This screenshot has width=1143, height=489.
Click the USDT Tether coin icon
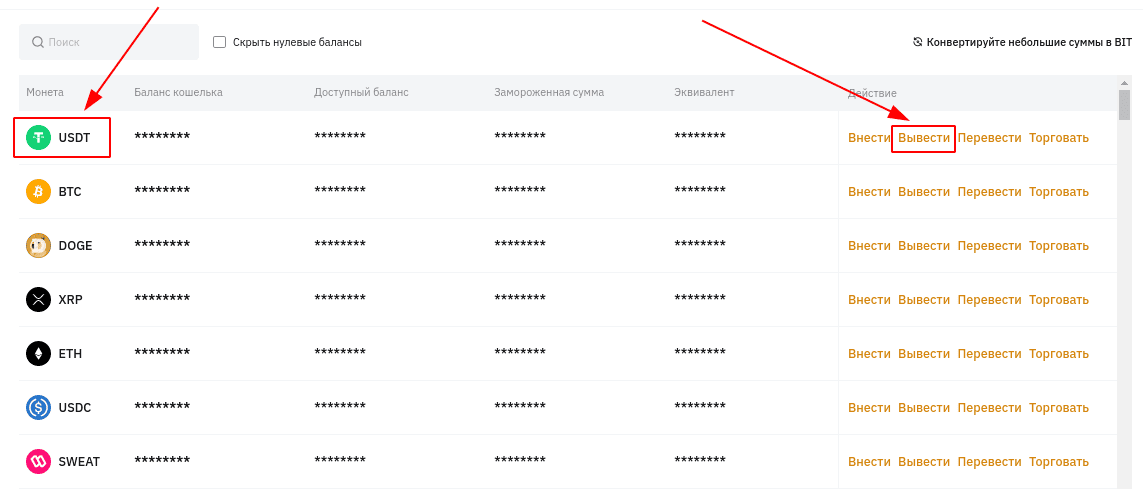click(38, 138)
